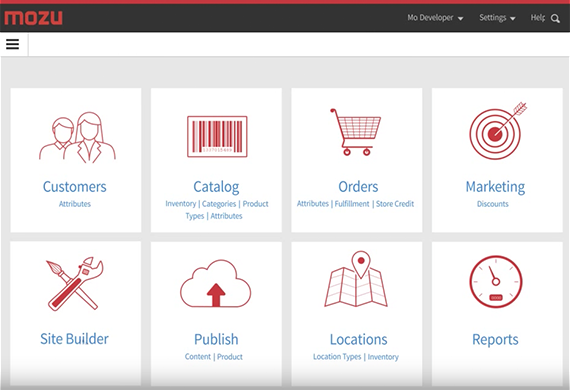Open the Catalog section title
The image size is (570, 390).
216,187
